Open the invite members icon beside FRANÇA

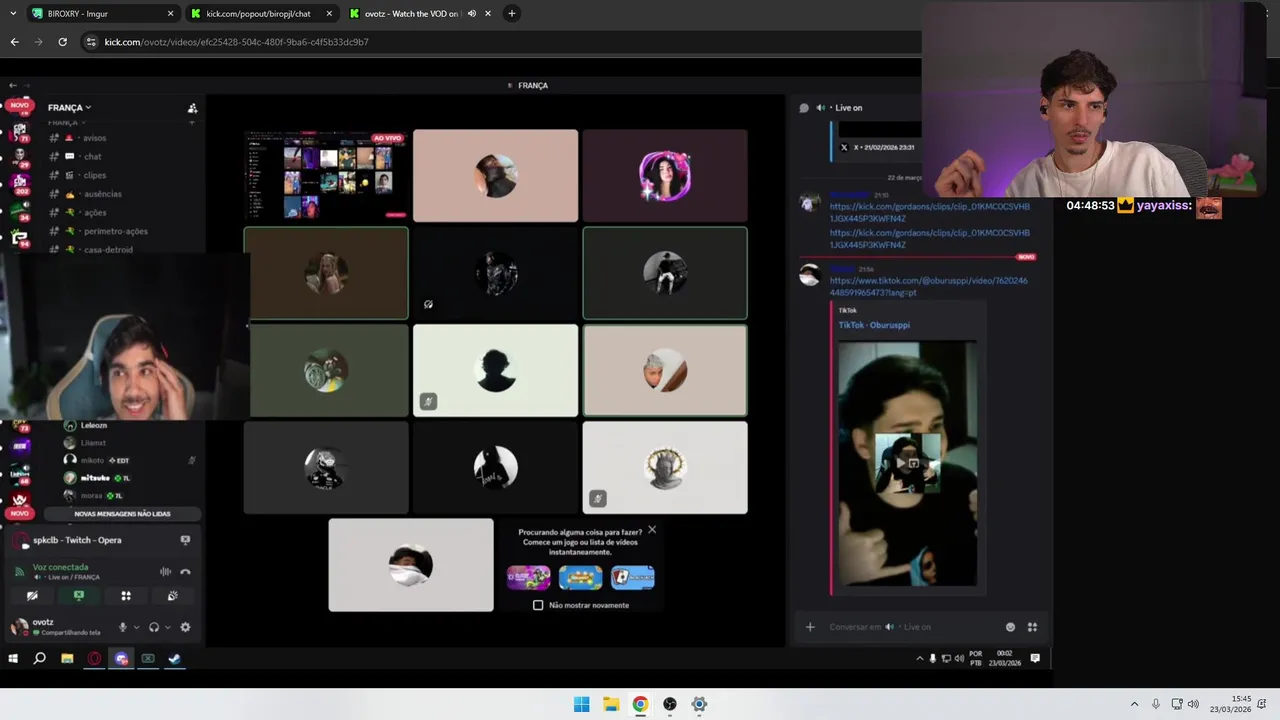point(192,108)
